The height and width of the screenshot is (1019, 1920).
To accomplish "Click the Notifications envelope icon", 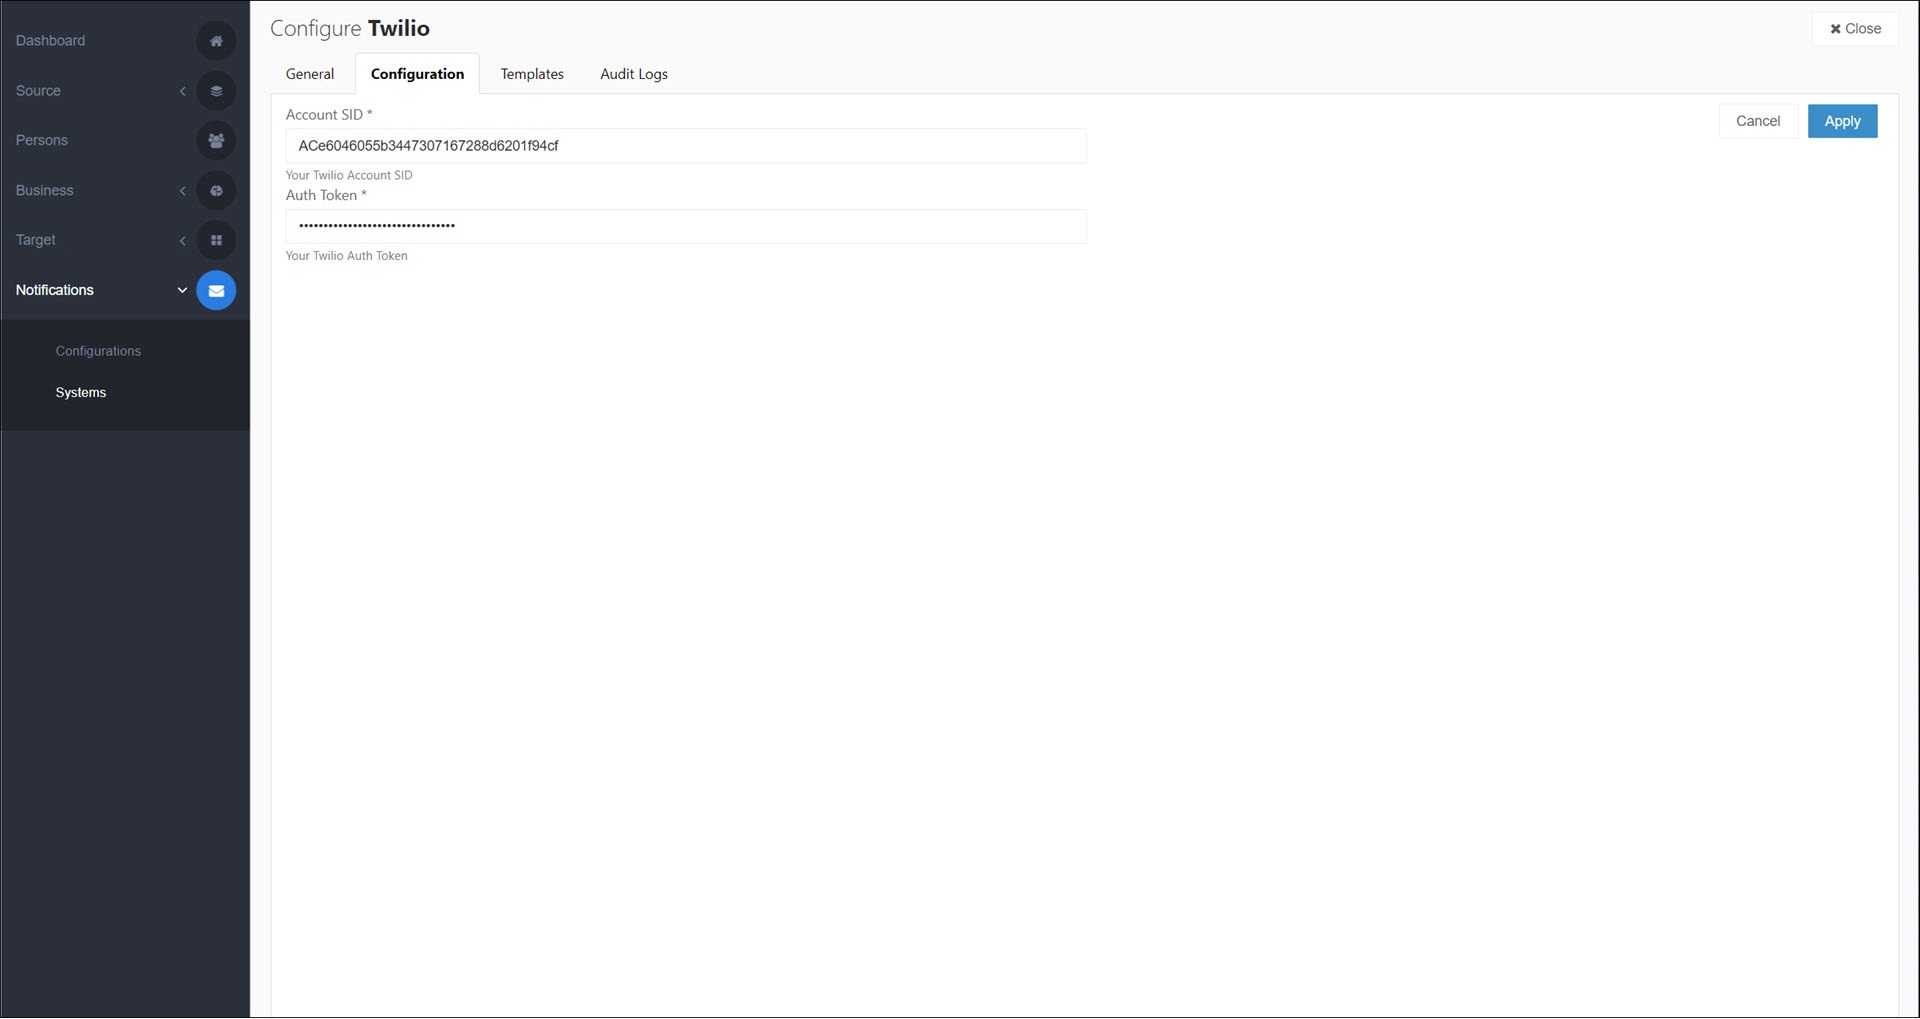I will click(x=216, y=291).
